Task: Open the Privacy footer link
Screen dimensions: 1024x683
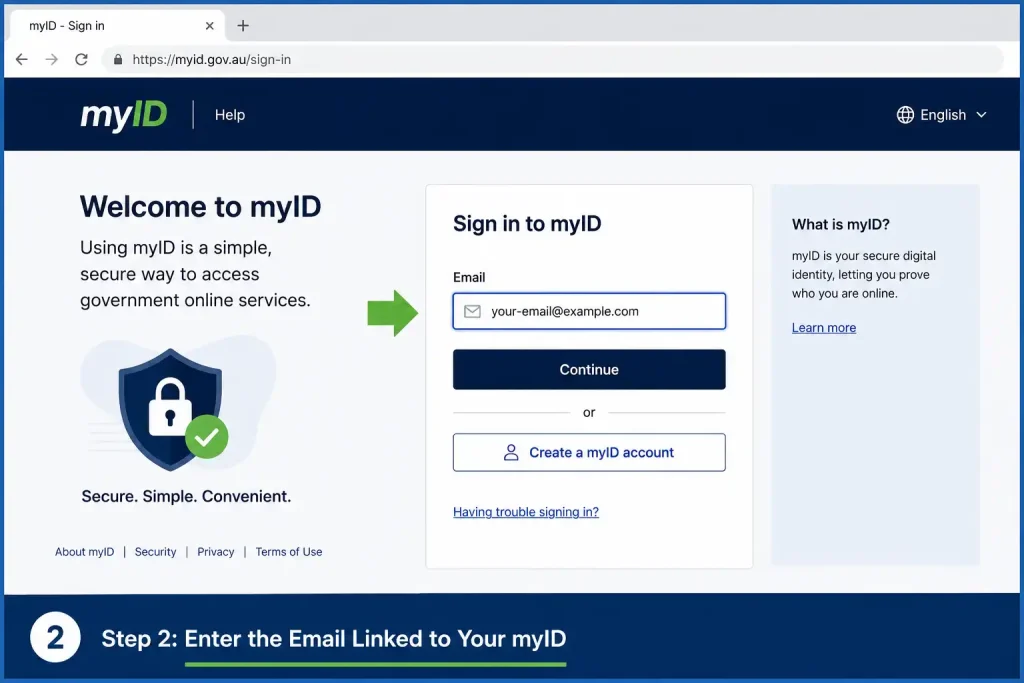Action: pyautogui.click(x=216, y=552)
